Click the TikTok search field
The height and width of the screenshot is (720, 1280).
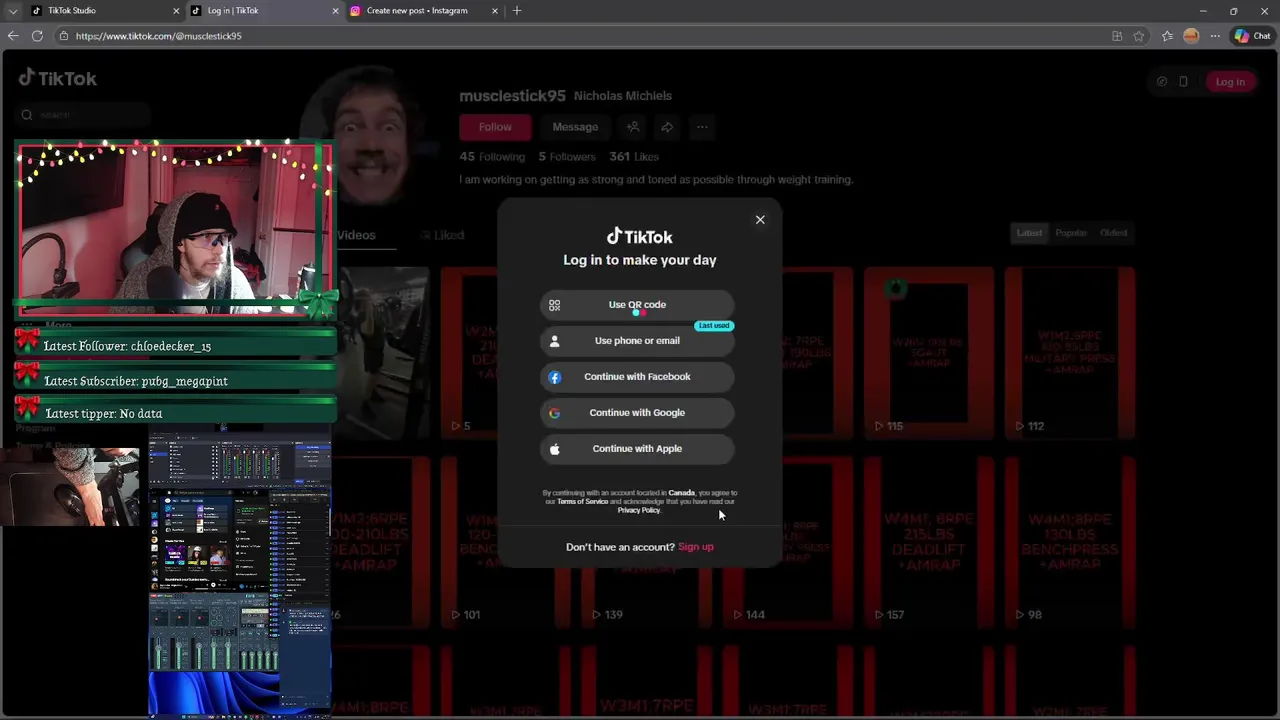[80, 115]
